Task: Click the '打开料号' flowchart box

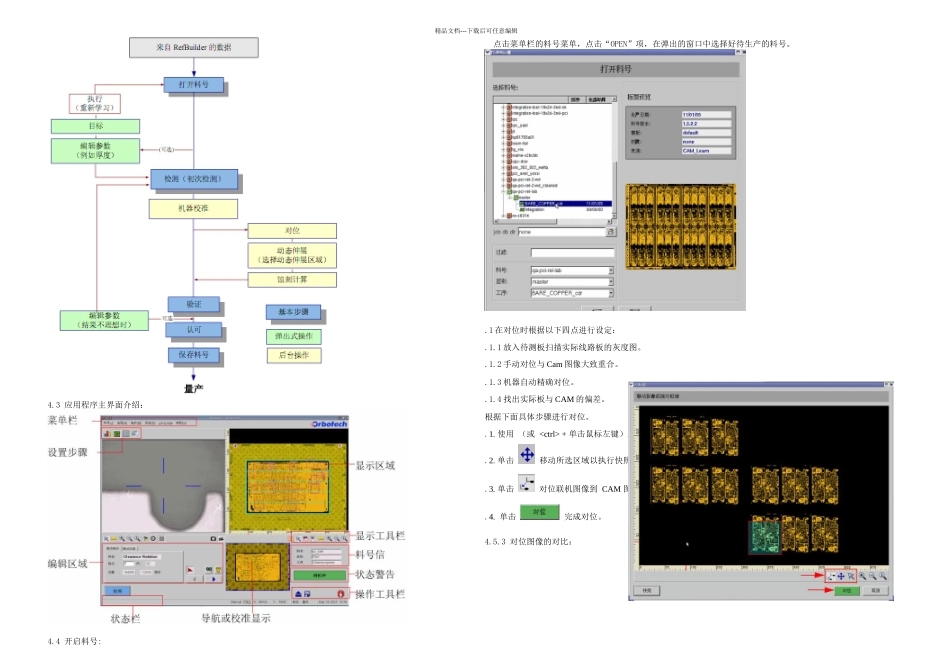Action: pos(194,85)
